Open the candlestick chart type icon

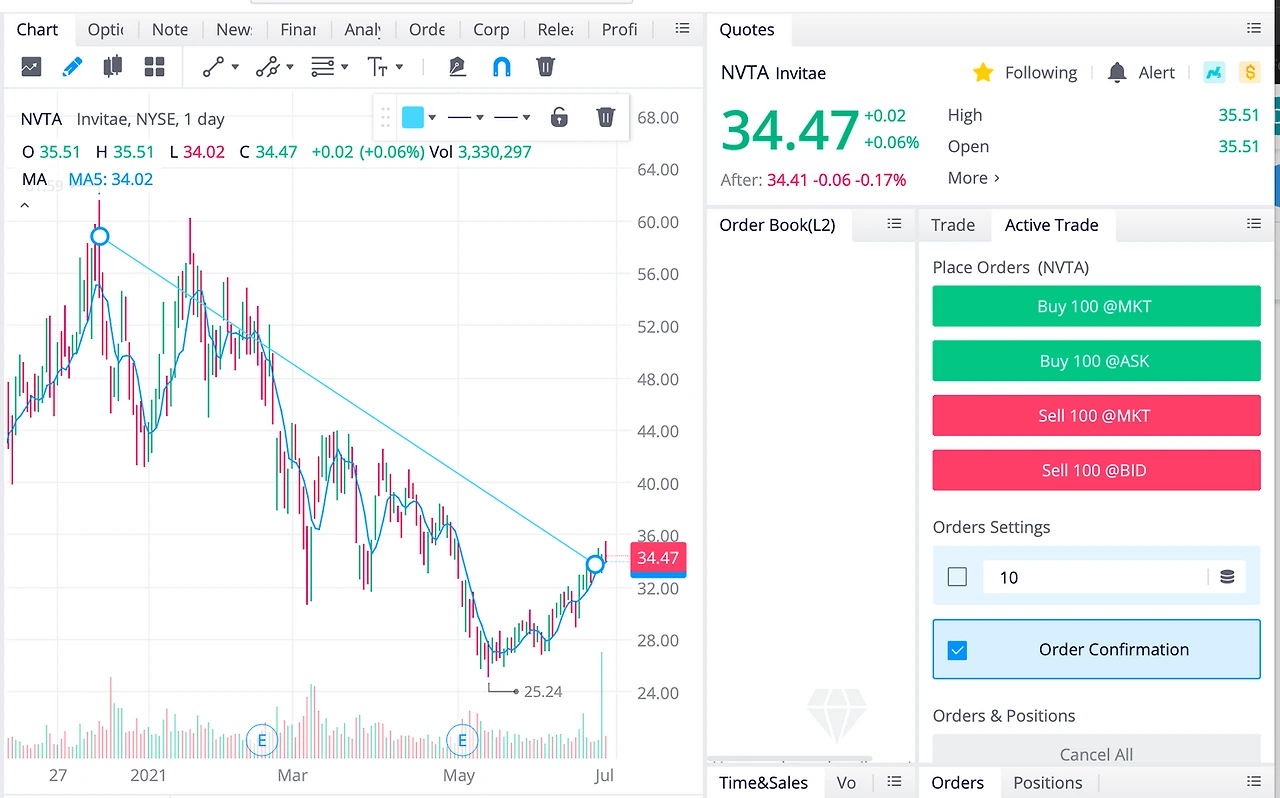coord(113,67)
